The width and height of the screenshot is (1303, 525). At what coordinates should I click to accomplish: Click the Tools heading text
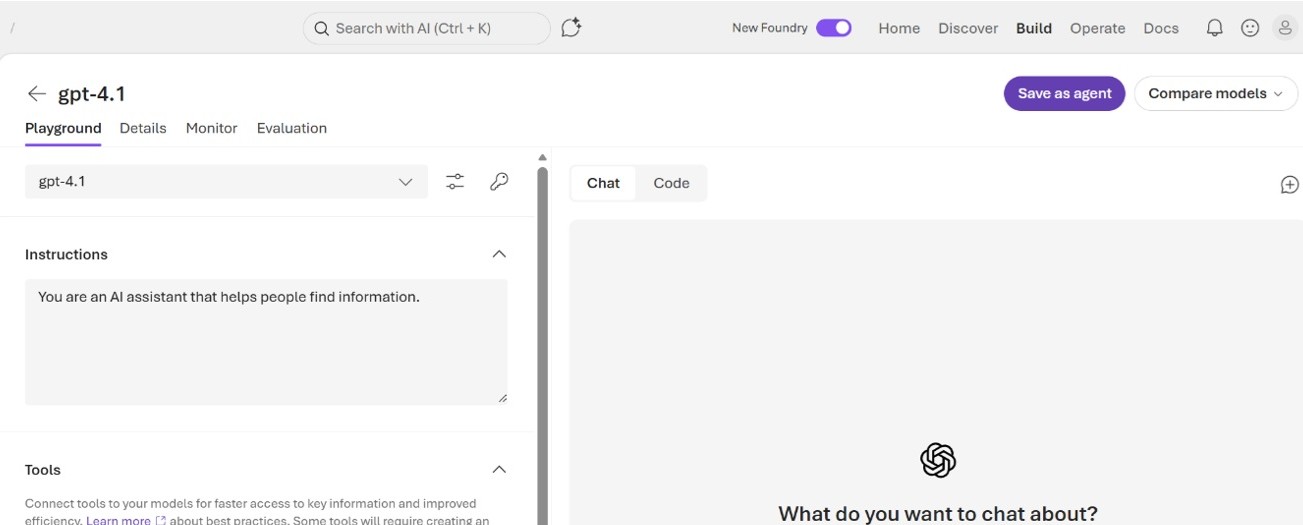click(43, 470)
